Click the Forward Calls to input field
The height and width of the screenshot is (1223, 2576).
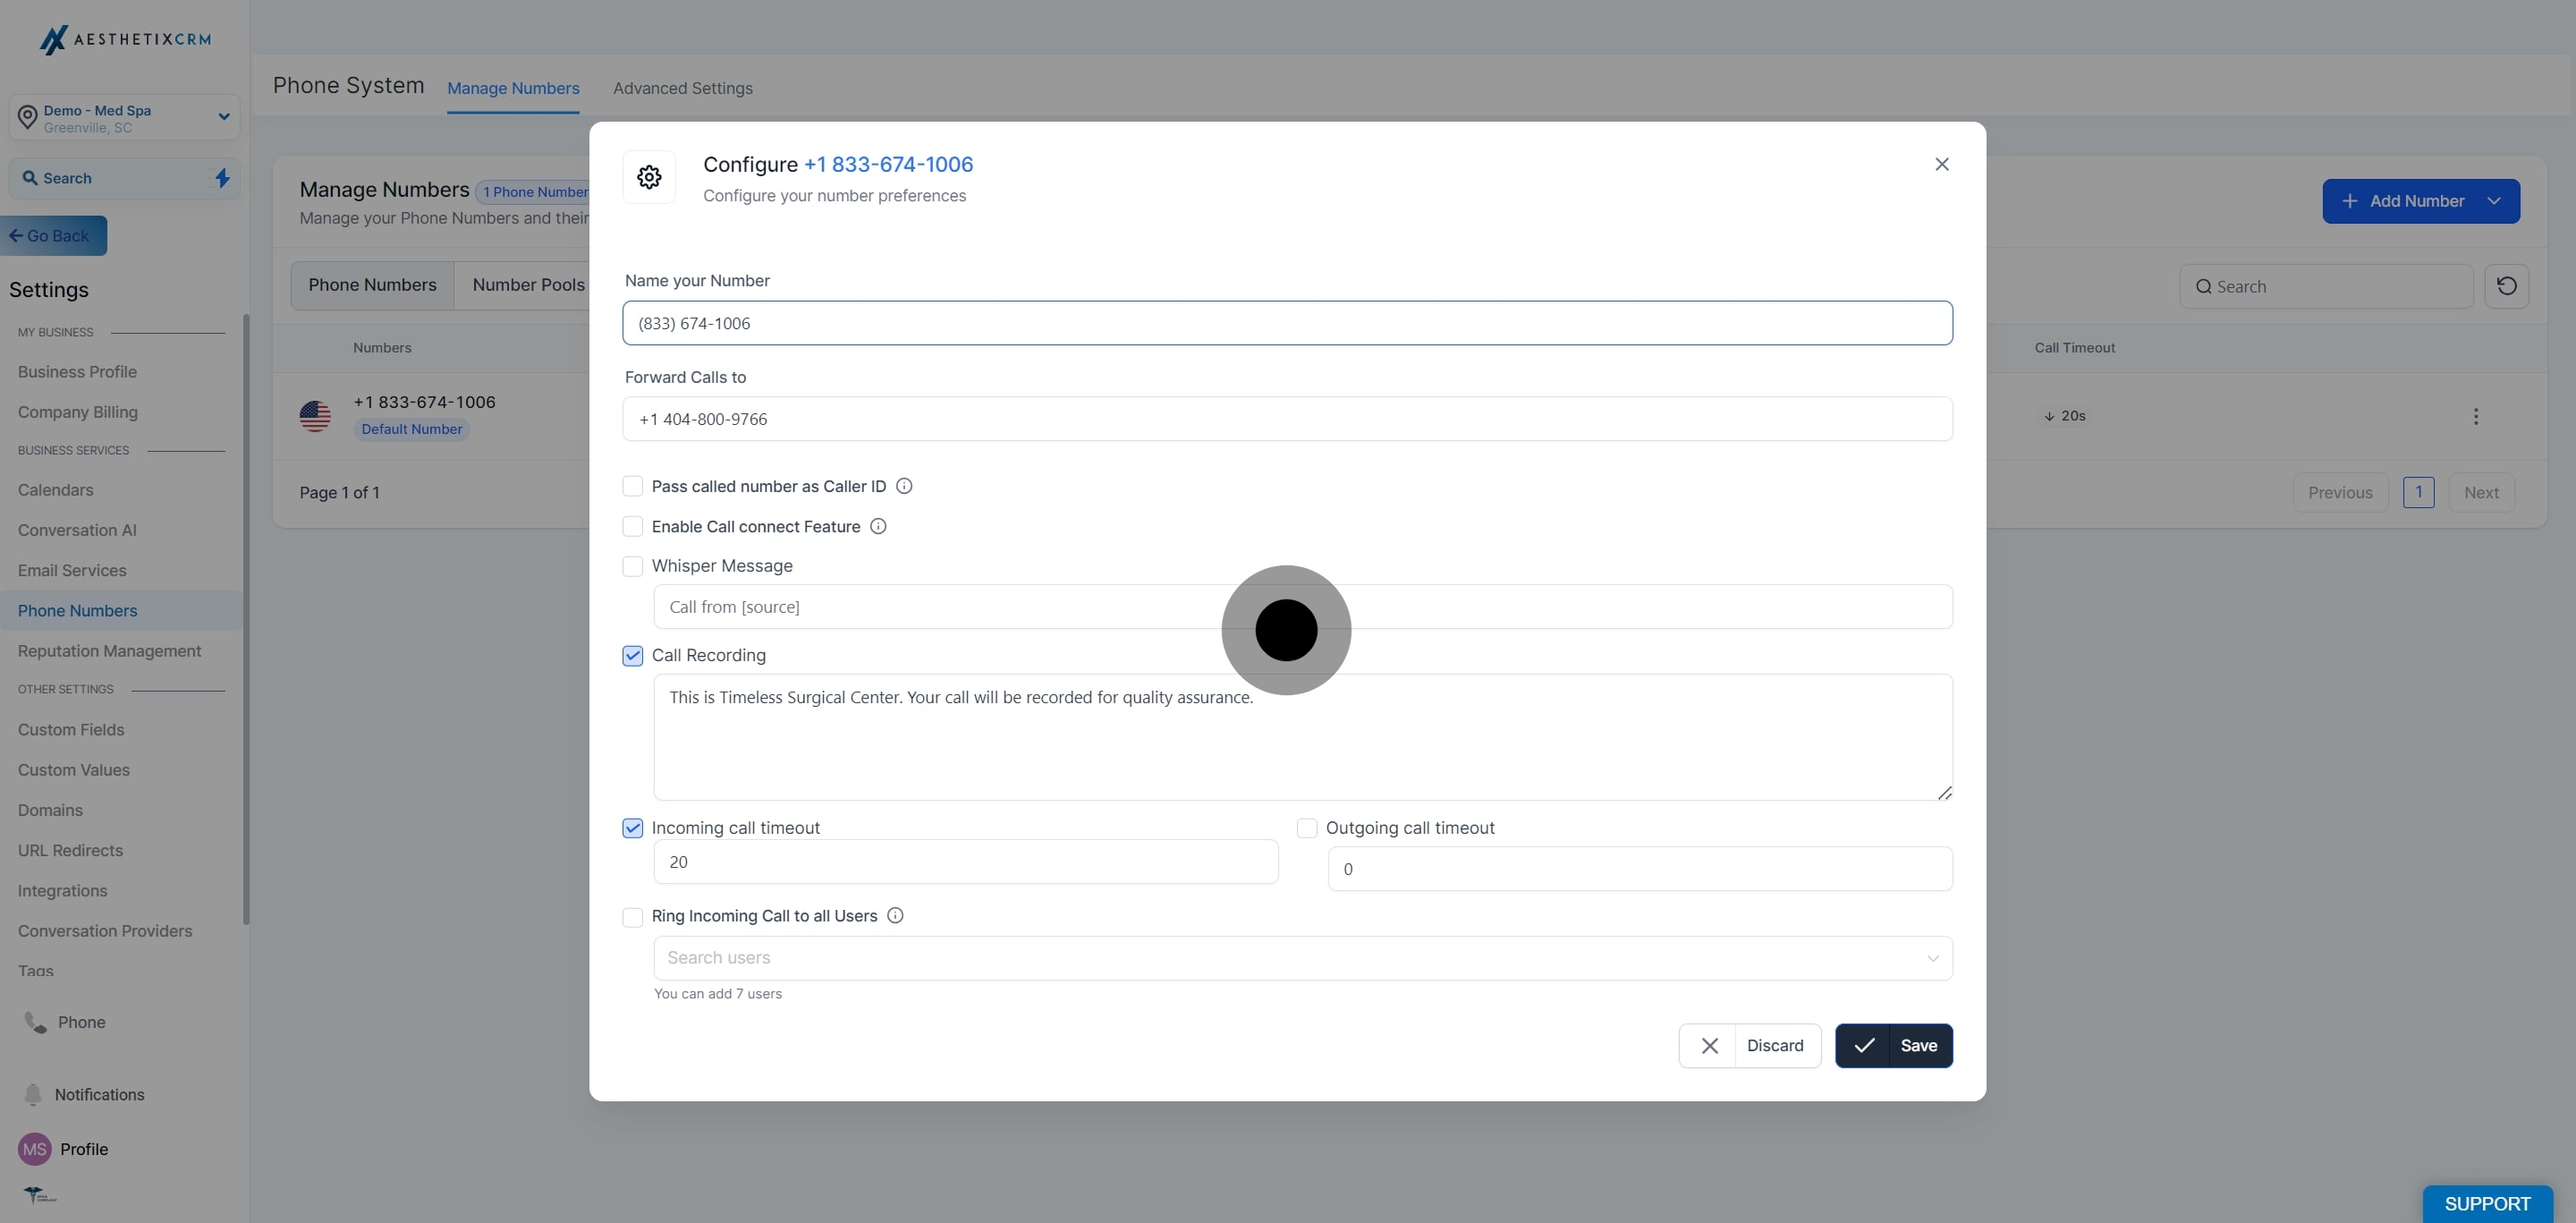point(1286,419)
